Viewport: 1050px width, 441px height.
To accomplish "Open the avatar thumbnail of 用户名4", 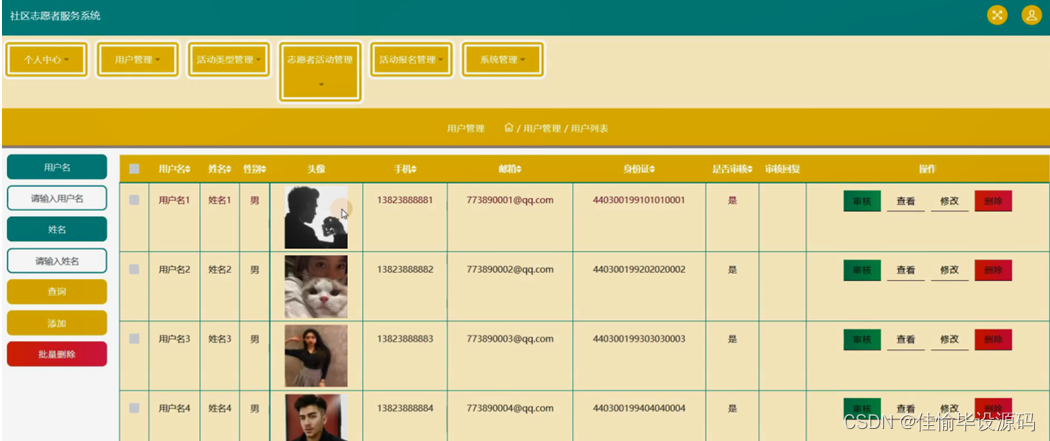I will click(x=316, y=418).
